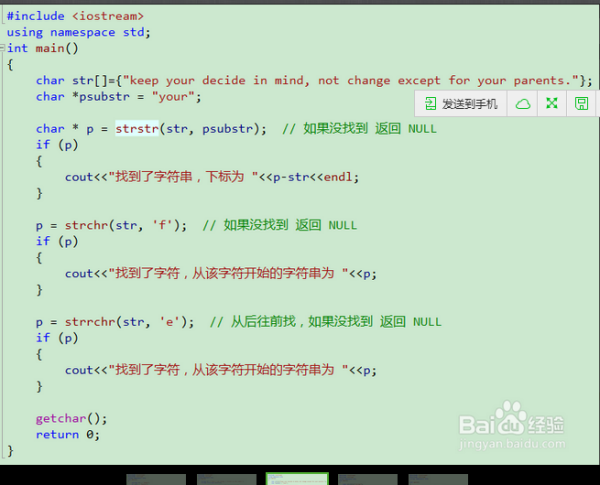
Task: Open the fourth thumbnail in the filmstrip
Action: 368,479
